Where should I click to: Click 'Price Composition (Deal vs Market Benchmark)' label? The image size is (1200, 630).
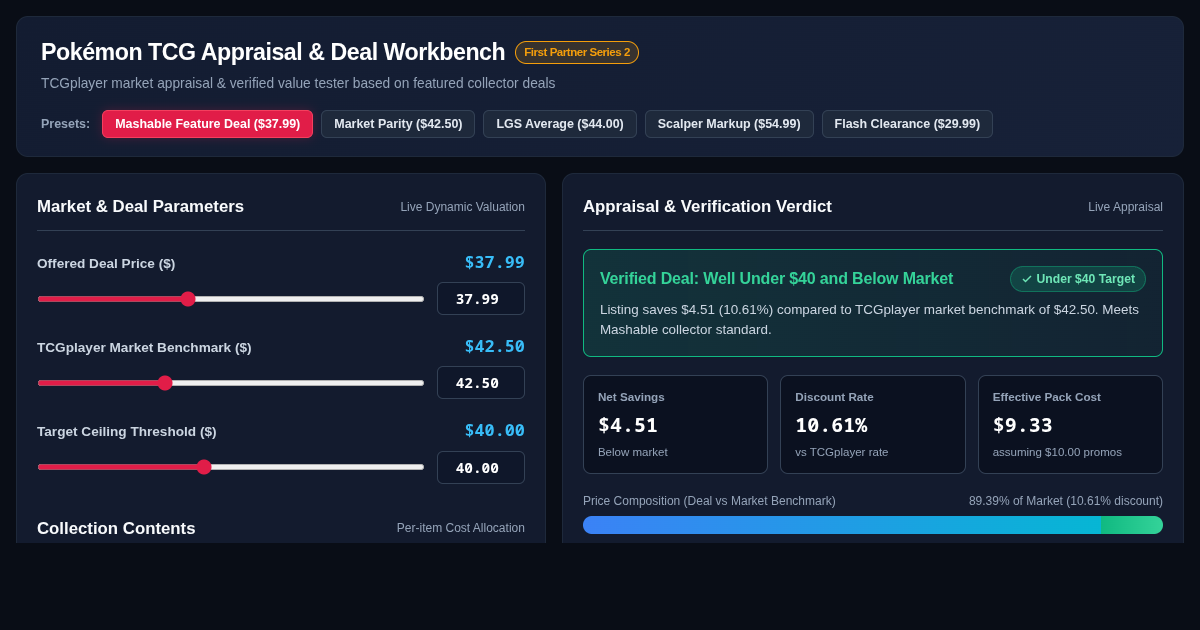pos(709,501)
